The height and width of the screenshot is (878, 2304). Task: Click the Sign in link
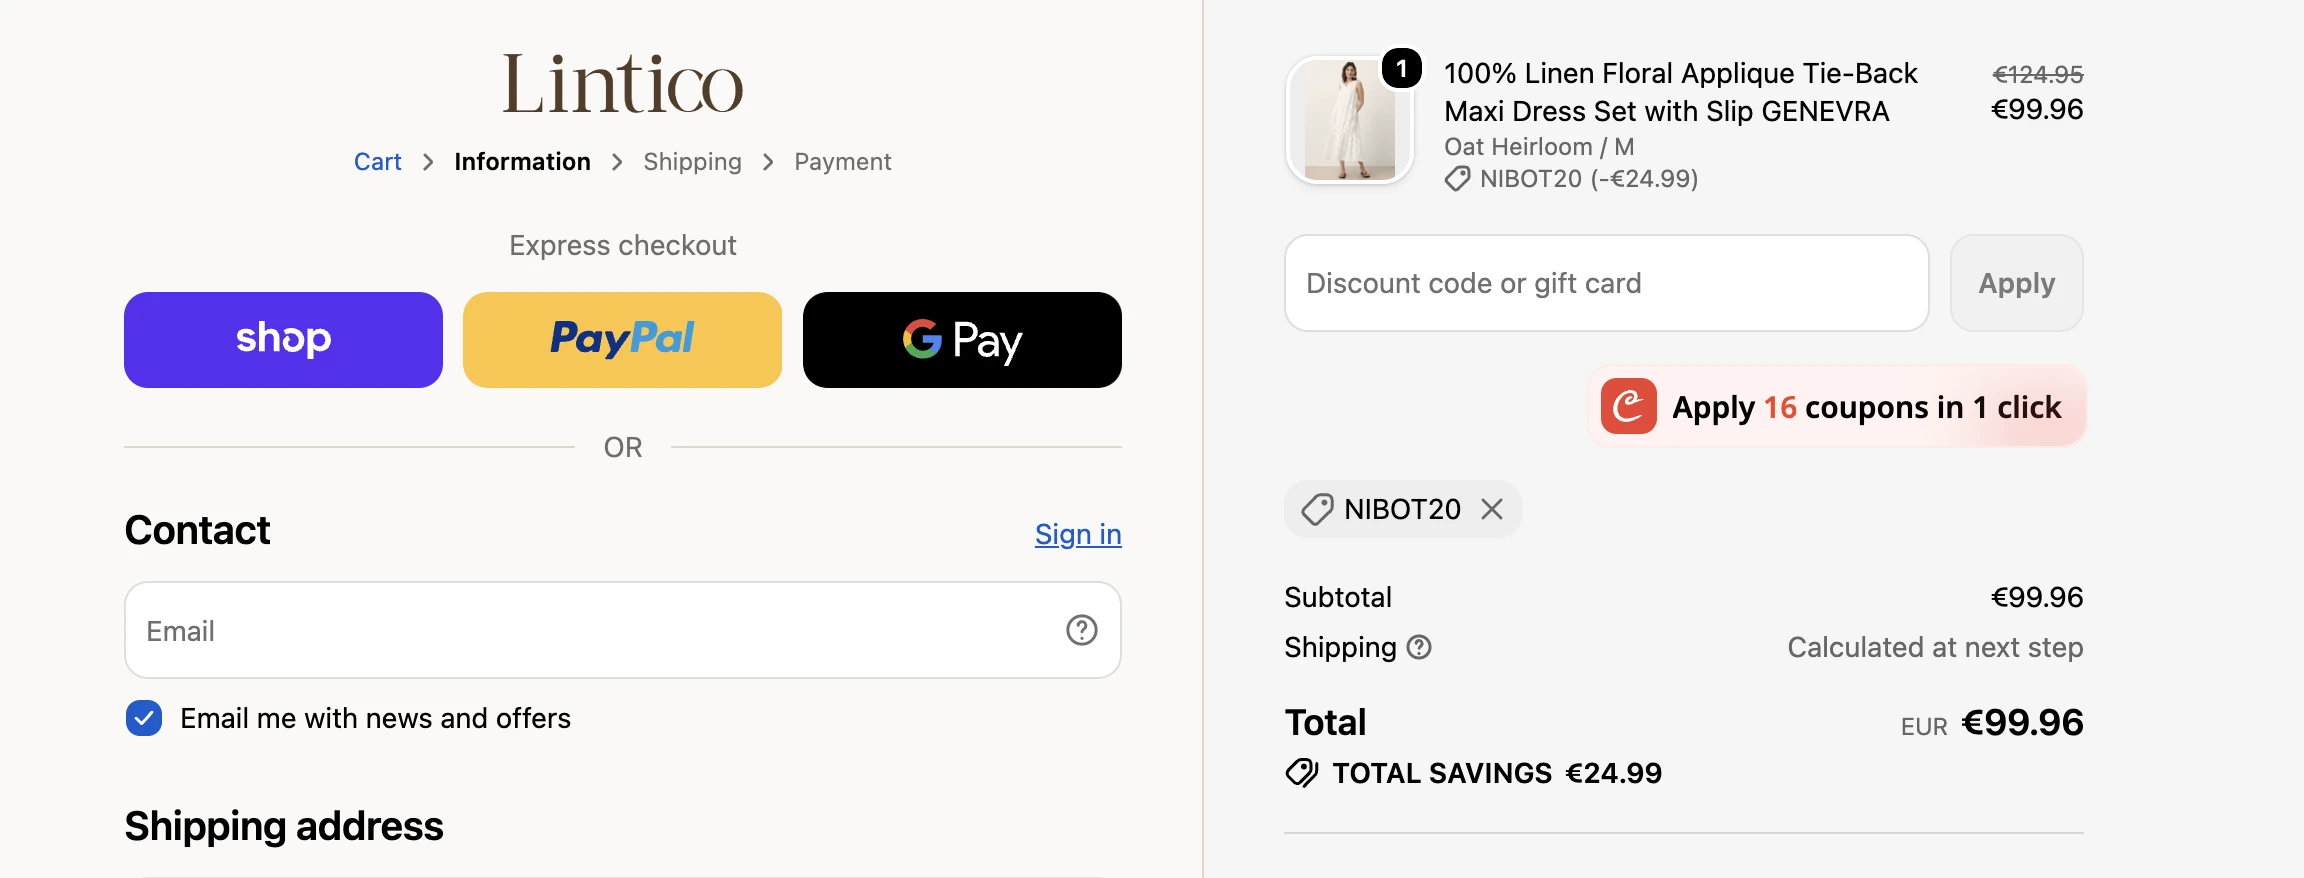click(x=1078, y=534)
